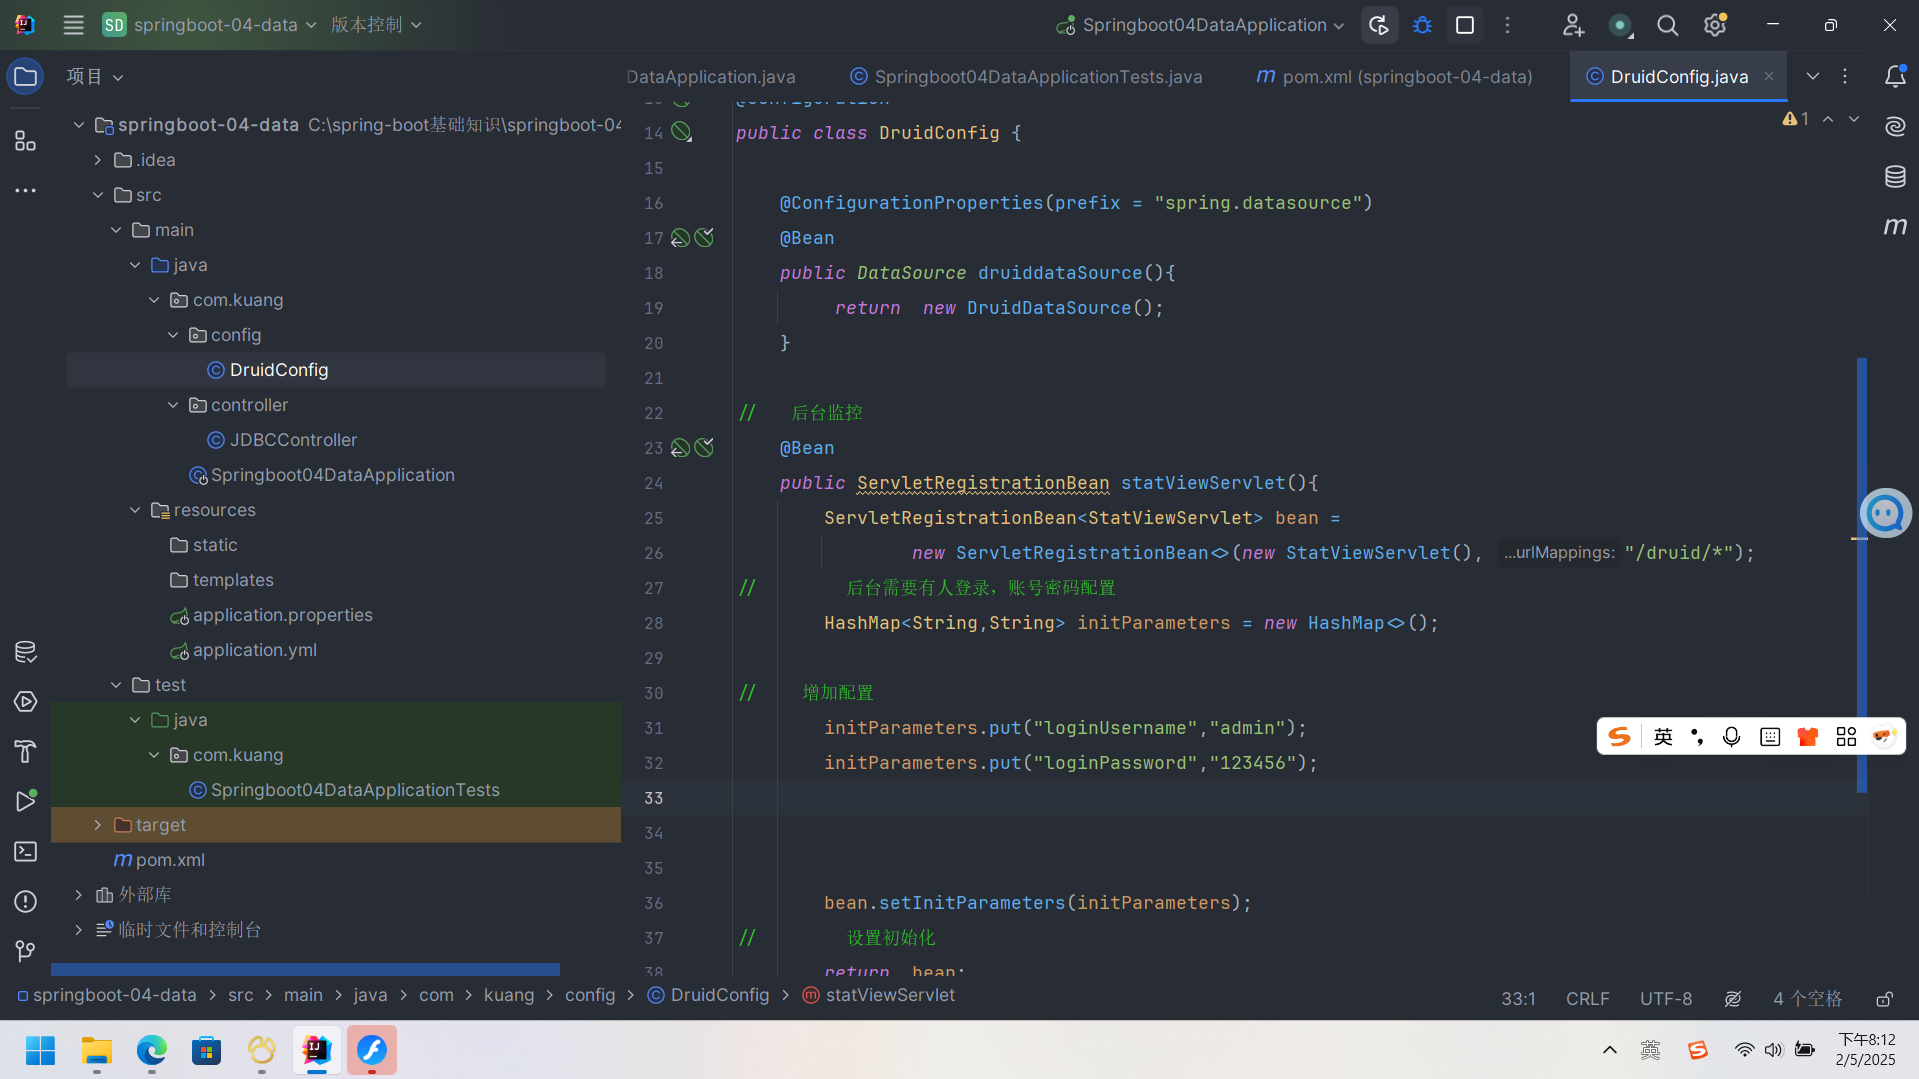Open the Git version control window
Image resolution: width=1919 pixels, height=1079 pixels.
coord(25,951)
